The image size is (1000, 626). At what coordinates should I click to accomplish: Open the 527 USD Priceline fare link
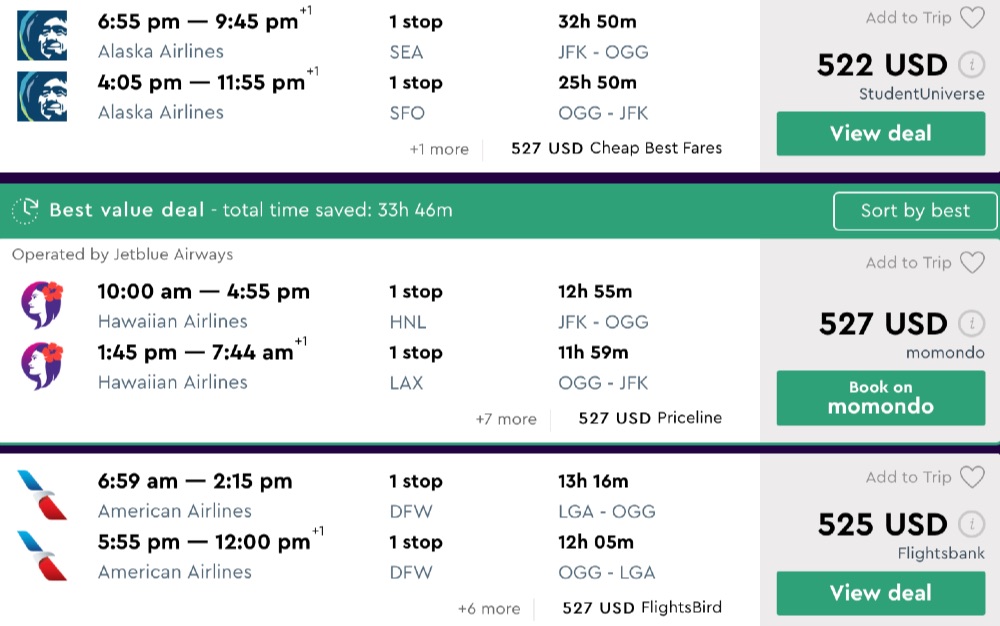point(650,418)
